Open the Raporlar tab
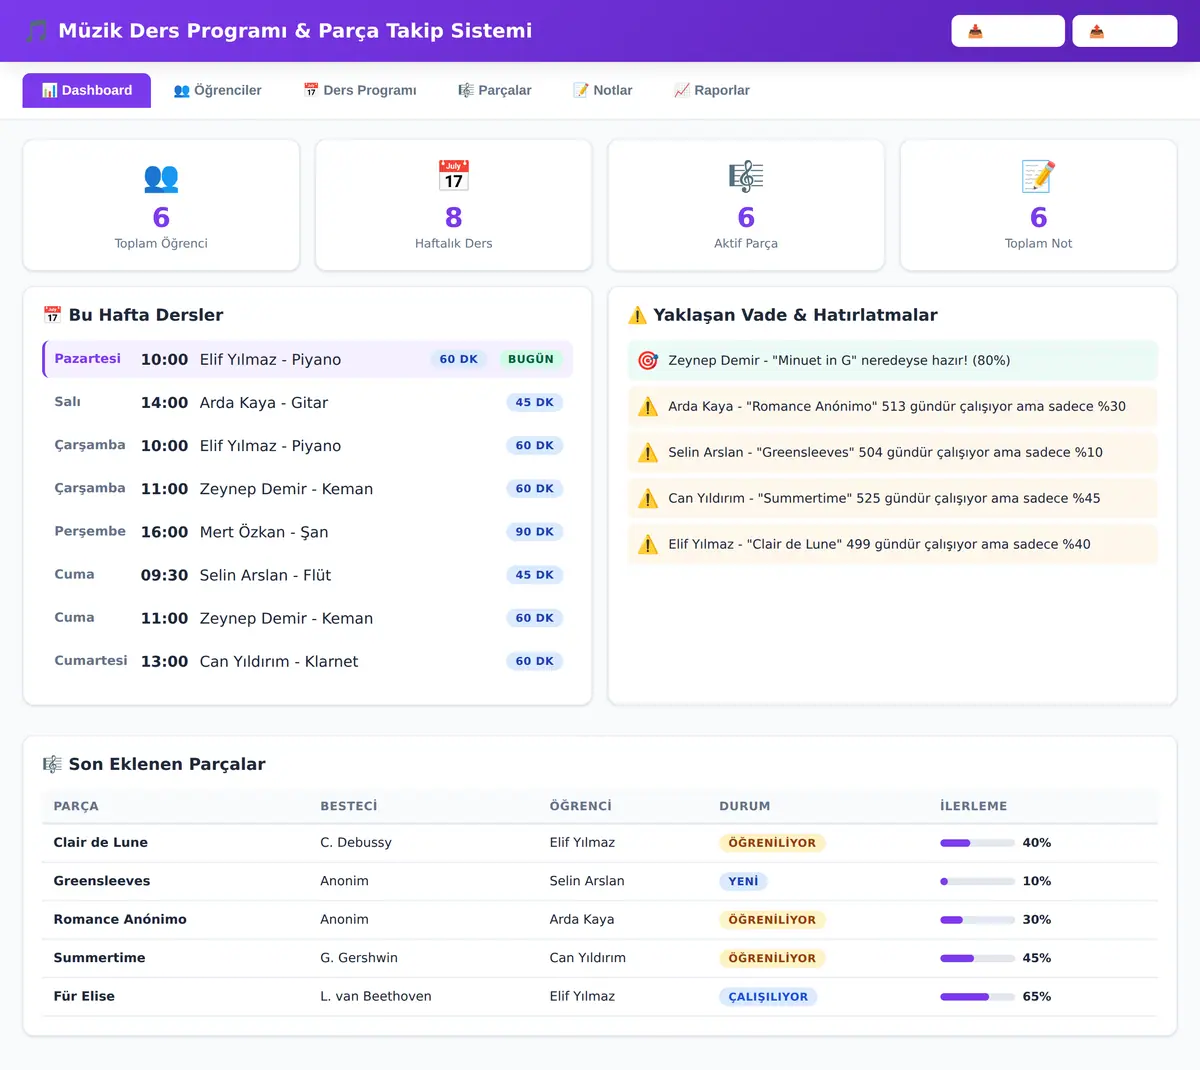The image size is (1200, 1070). (712, 90)
